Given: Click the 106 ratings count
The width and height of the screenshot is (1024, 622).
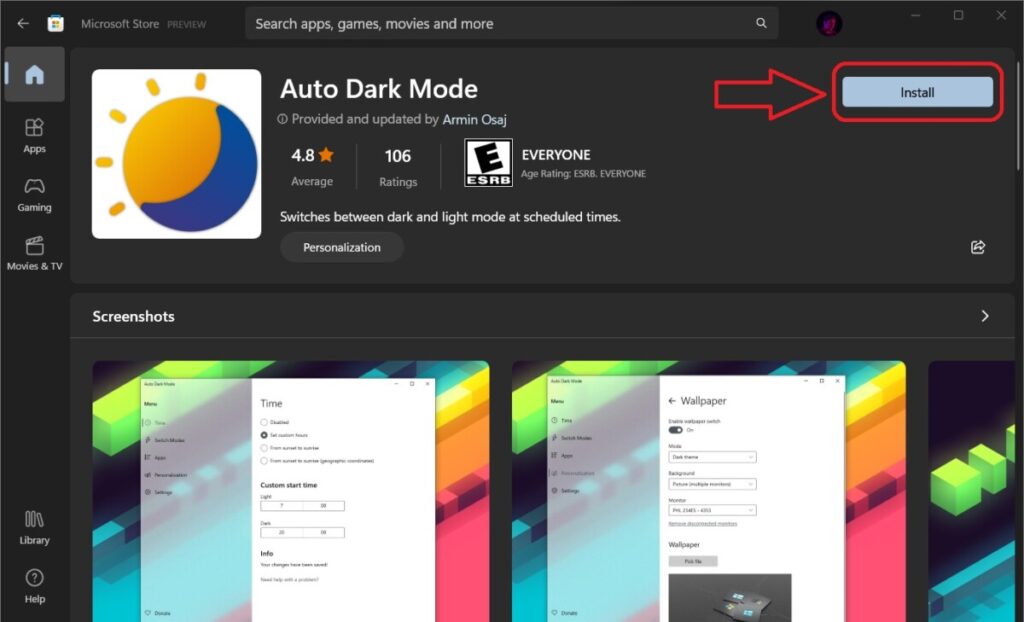Looking at the screenshot, I should (x=398, y=167).
